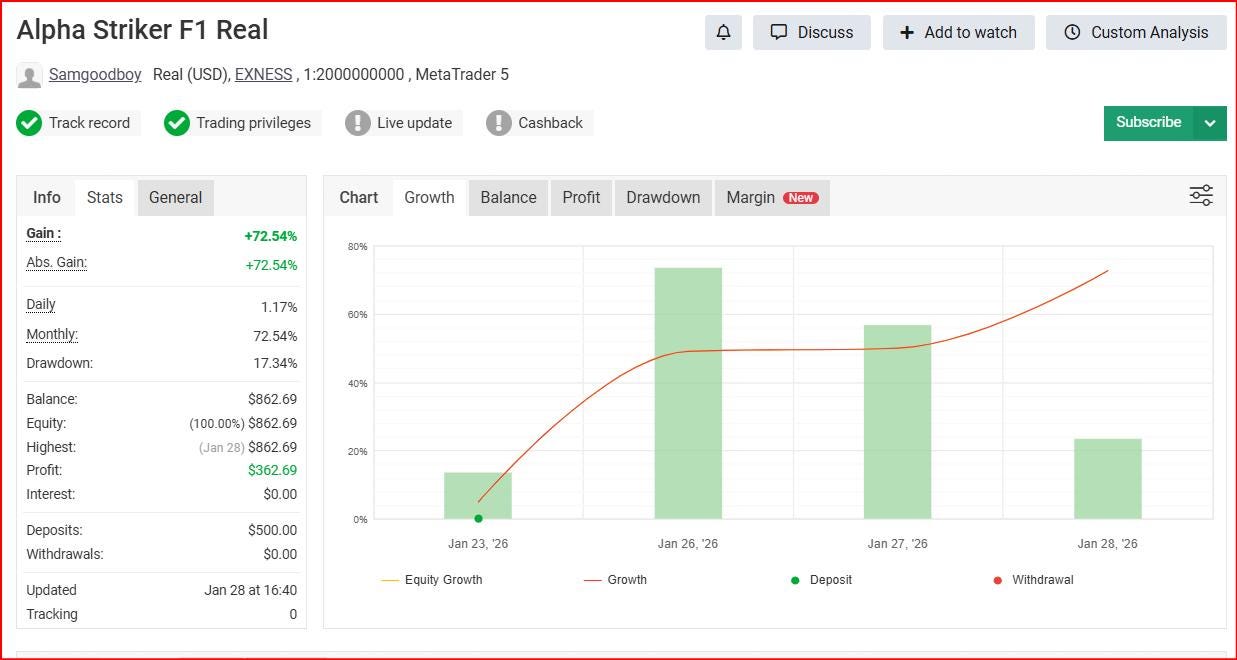Open the Margin chart tab
Viewport: 1237px width, 660px height.
coord(772,197)
